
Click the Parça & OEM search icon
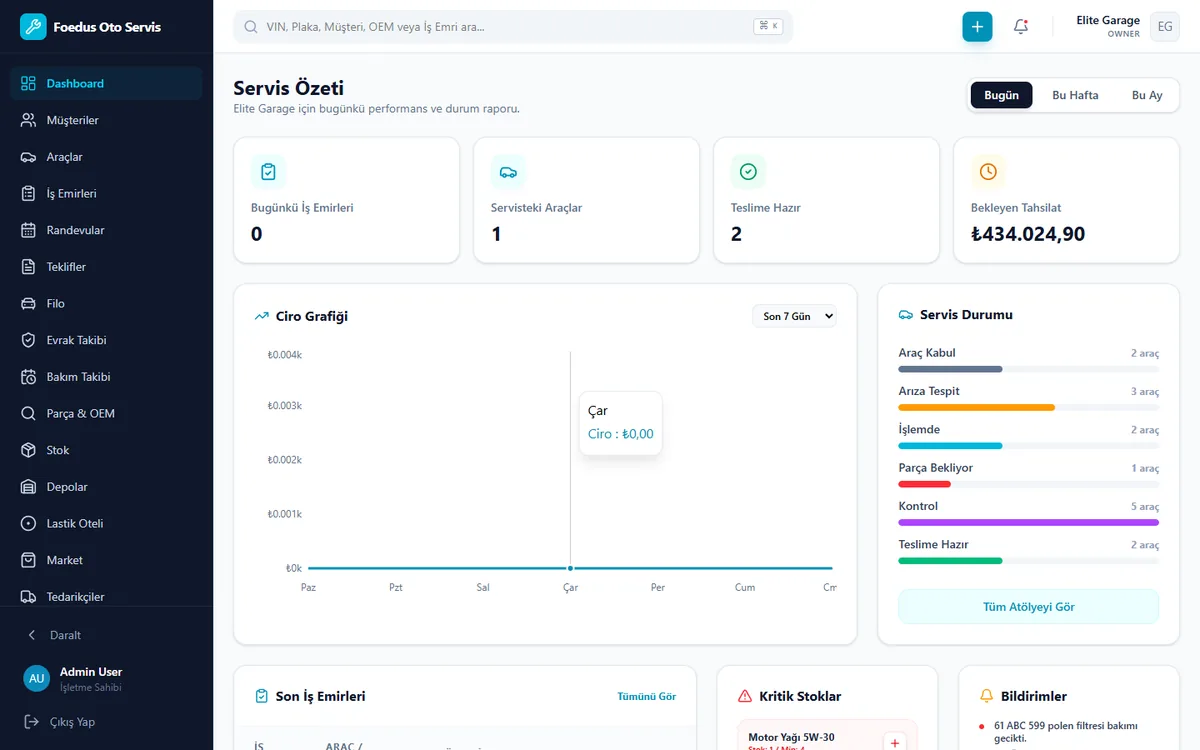click(x=28, y=414)
